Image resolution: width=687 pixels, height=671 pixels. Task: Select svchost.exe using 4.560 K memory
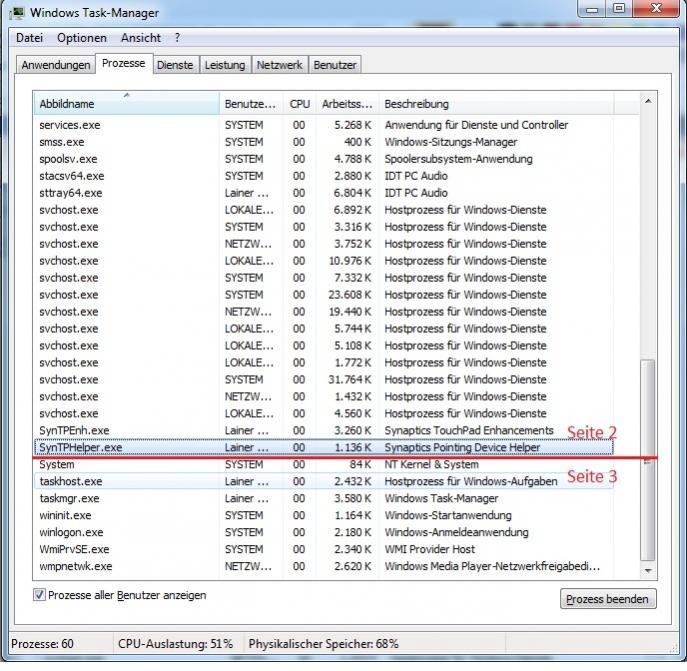tap(323, 413)
